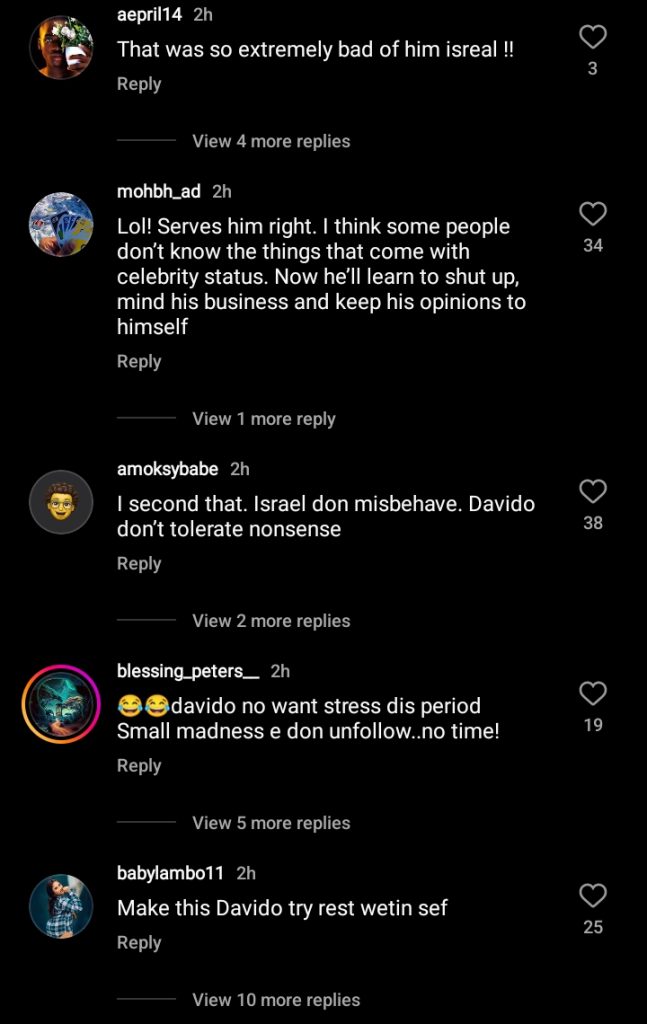Like babylambo11's comment with the heart

(x=592, y=896)
